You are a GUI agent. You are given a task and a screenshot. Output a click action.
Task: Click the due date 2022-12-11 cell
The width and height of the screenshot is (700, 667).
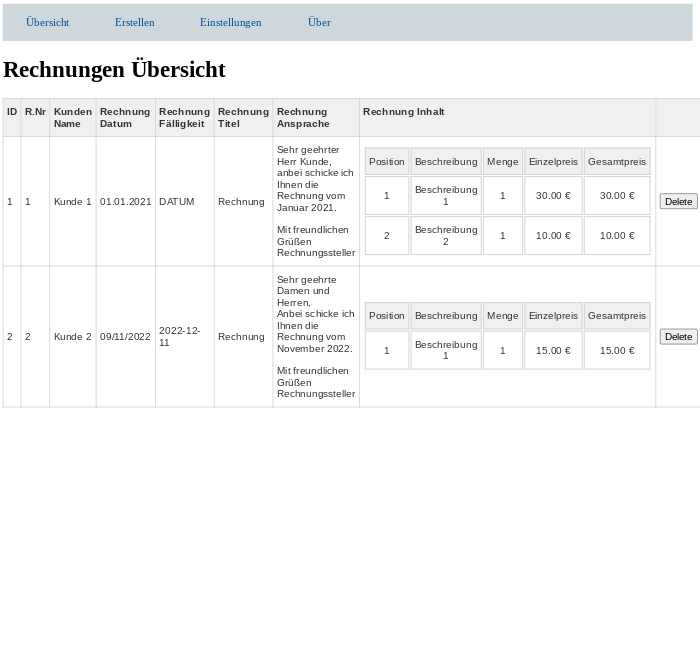[180, 337]
